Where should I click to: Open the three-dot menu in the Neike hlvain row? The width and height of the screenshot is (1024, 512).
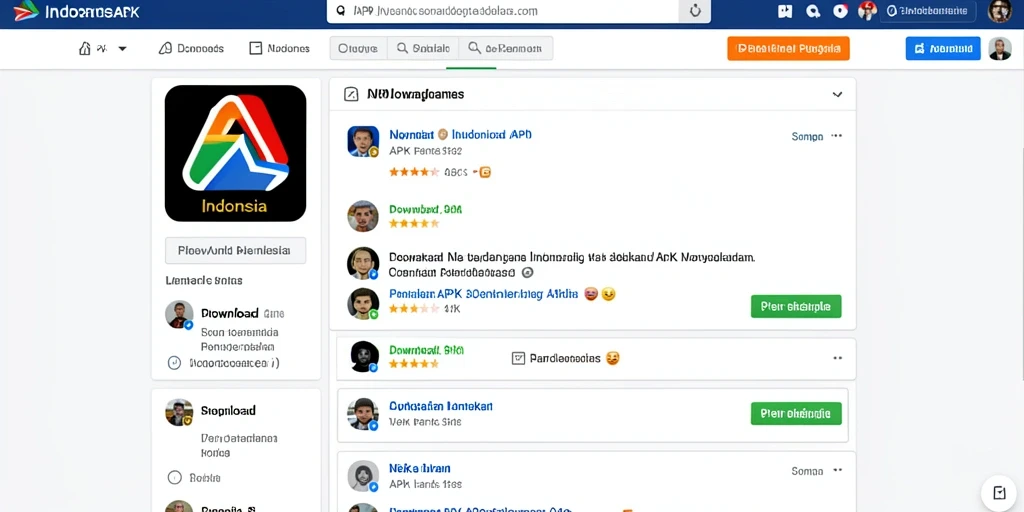tap(837, 470)
